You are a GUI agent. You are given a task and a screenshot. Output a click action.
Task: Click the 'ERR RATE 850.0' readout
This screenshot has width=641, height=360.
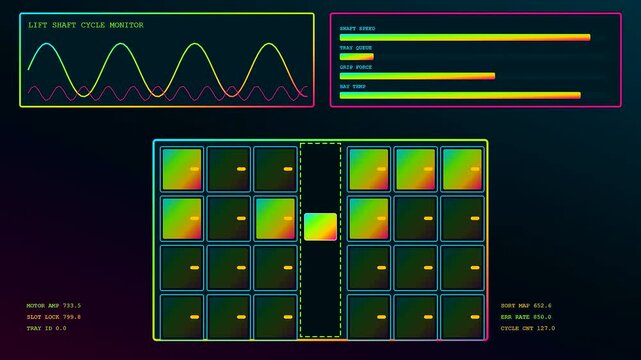(526, 317)
